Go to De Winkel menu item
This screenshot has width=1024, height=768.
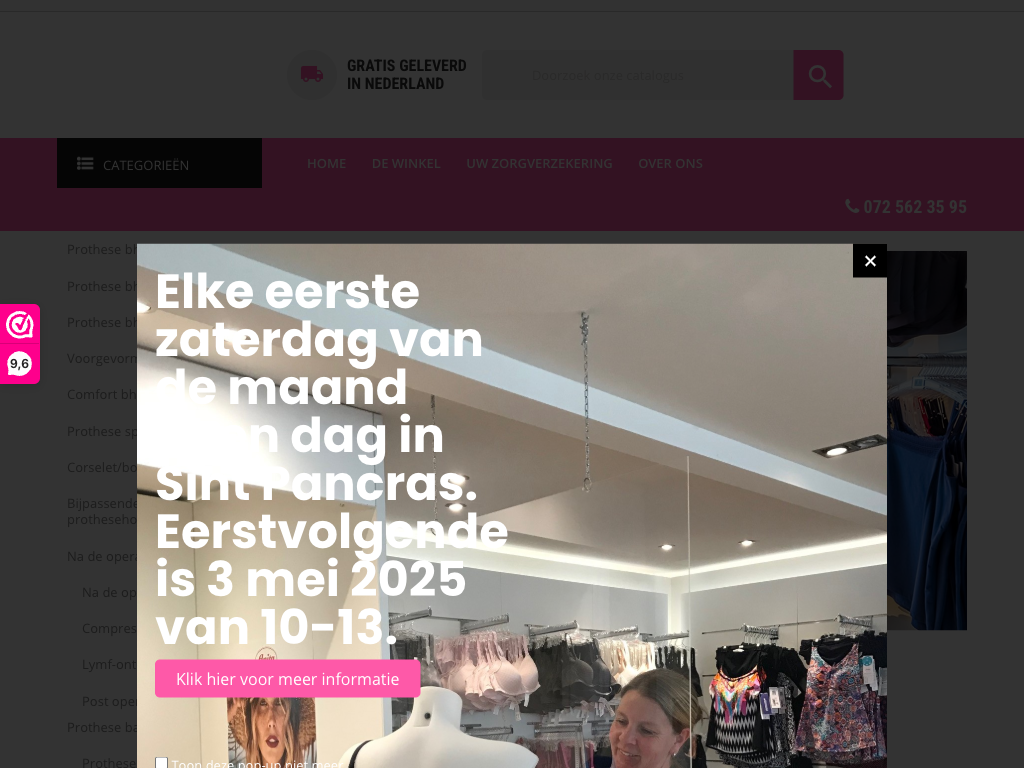coord(406,163)
